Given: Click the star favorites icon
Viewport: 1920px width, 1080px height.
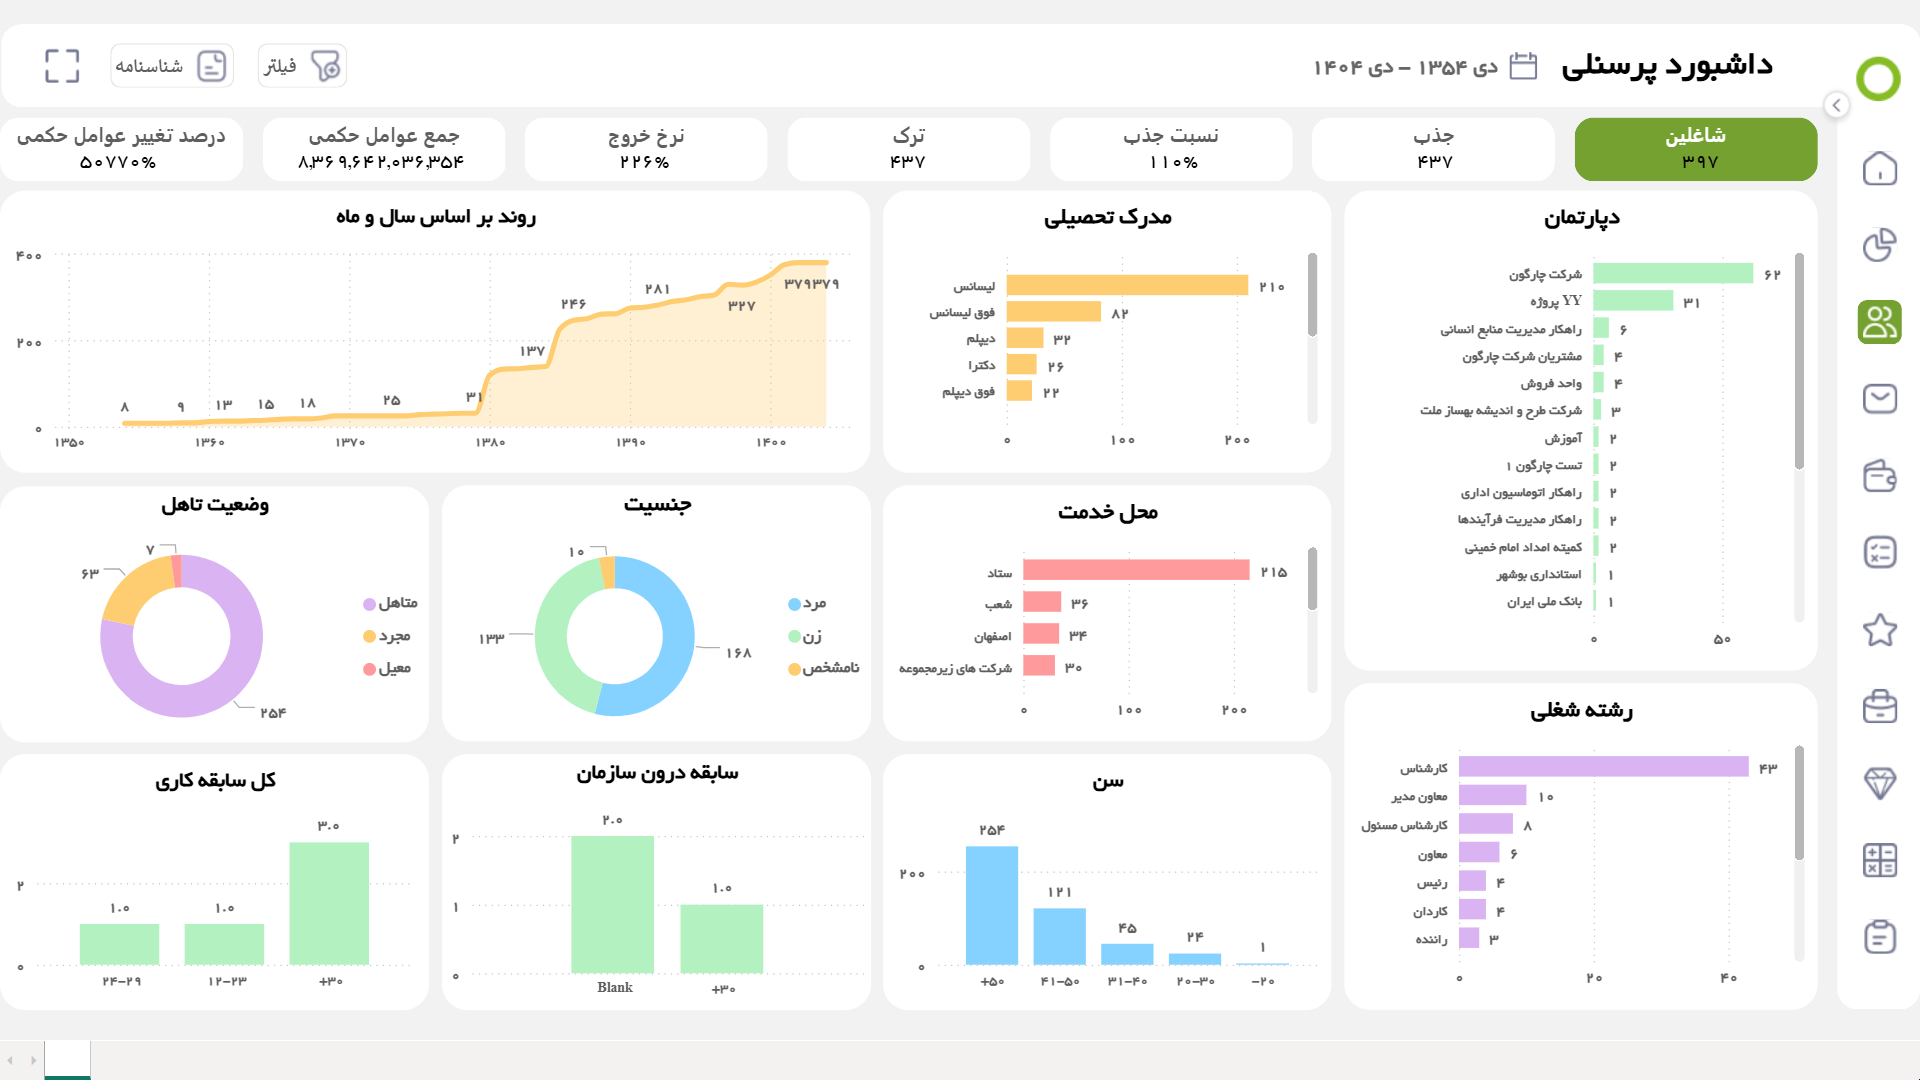Looking at the screenshot, I should [1879, 630].
